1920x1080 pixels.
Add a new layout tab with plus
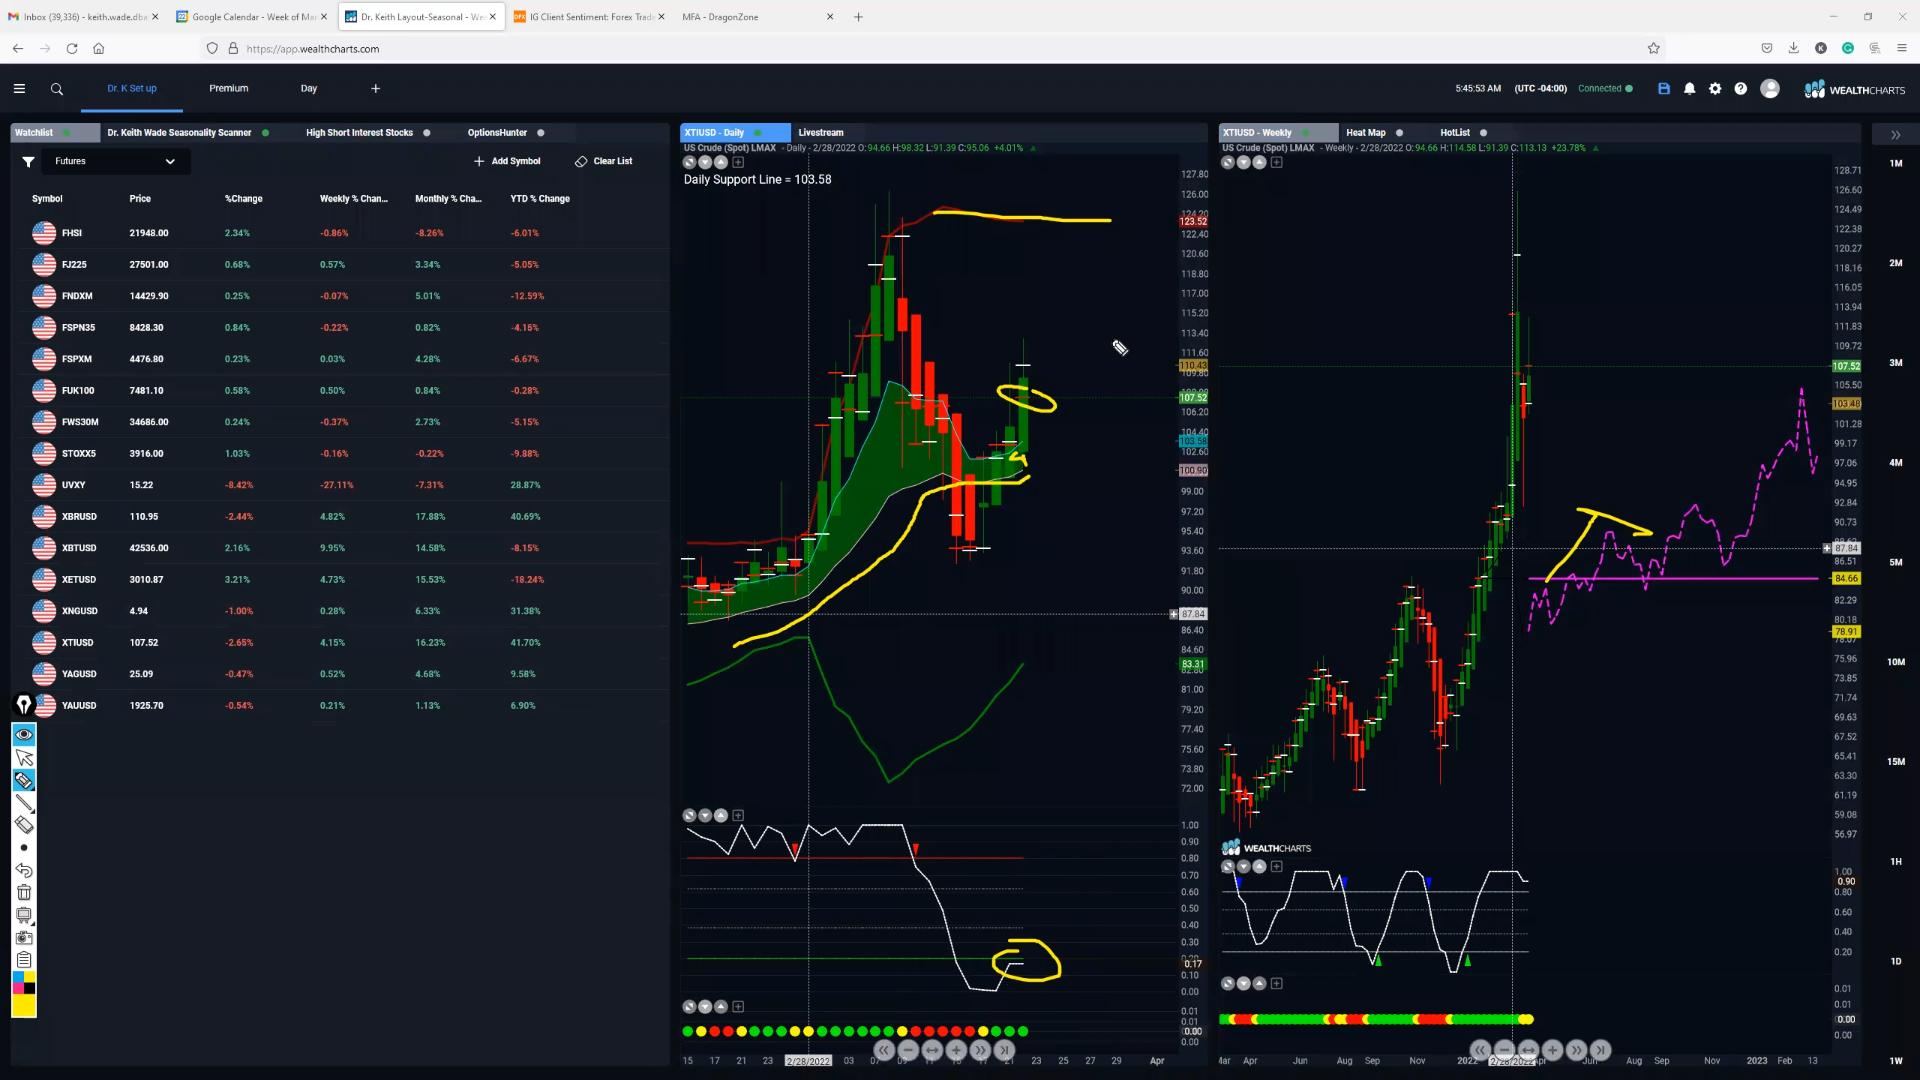pos(376,89)
